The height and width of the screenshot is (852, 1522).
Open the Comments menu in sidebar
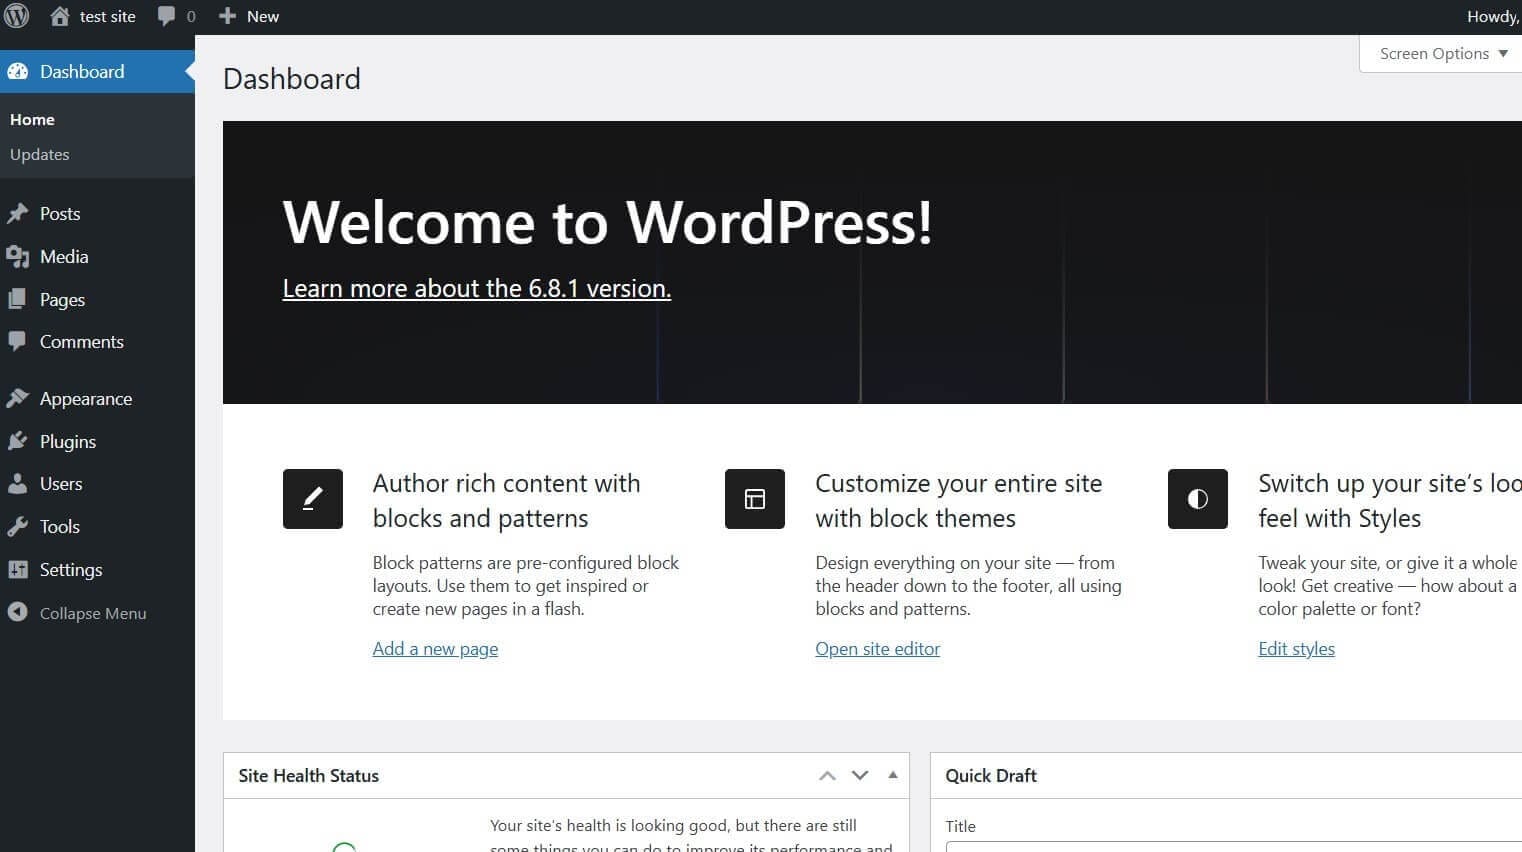tap(97, 341)
